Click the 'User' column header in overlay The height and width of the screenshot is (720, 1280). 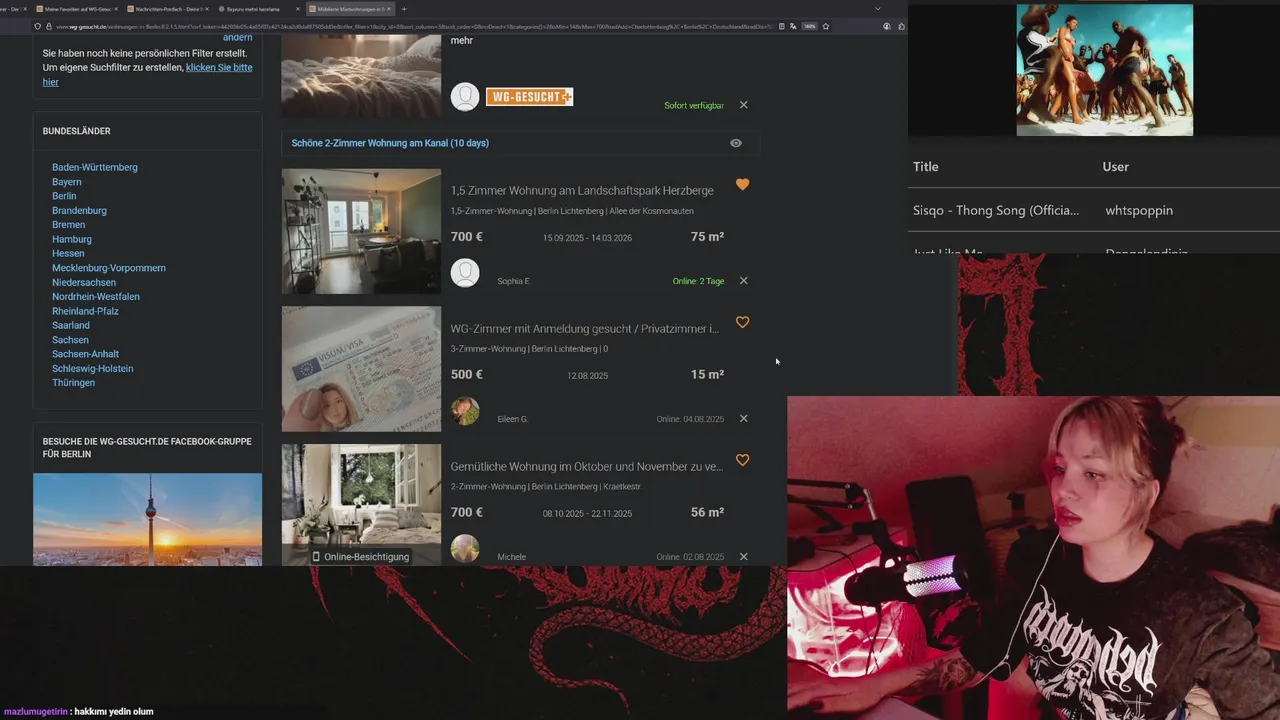point(1116,167)
